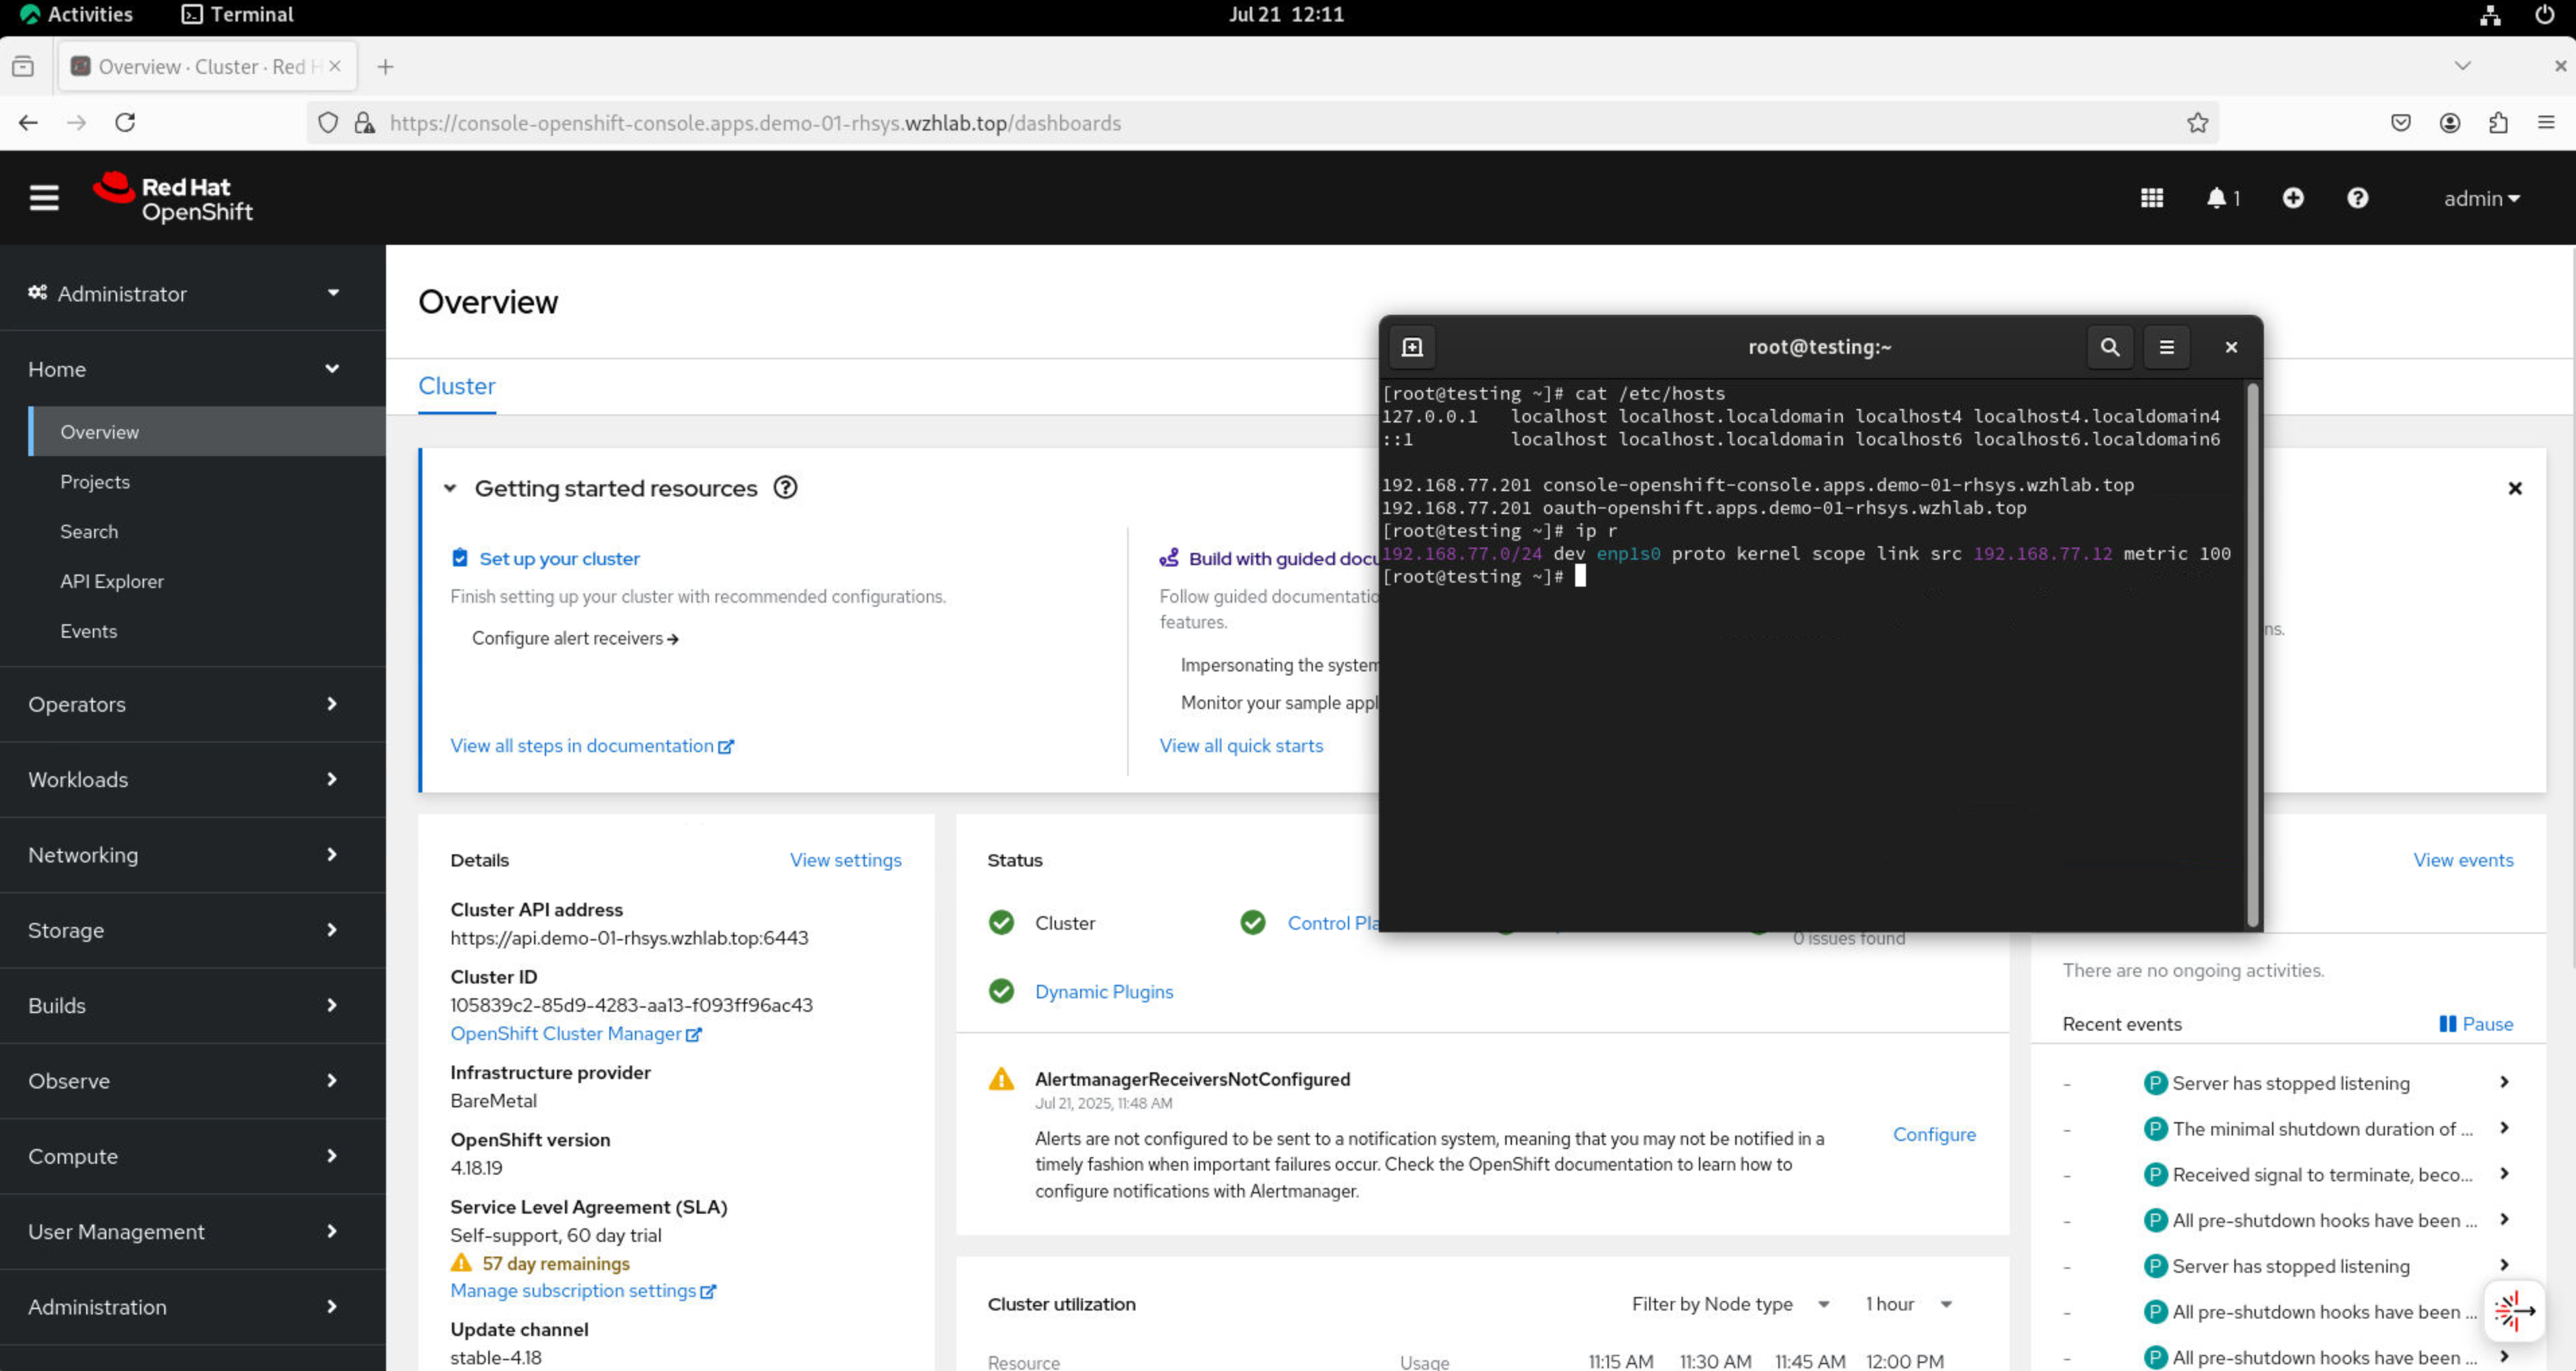Select Projects in the sidebar
The image size is (2576, 1371).
click(95, 482)
